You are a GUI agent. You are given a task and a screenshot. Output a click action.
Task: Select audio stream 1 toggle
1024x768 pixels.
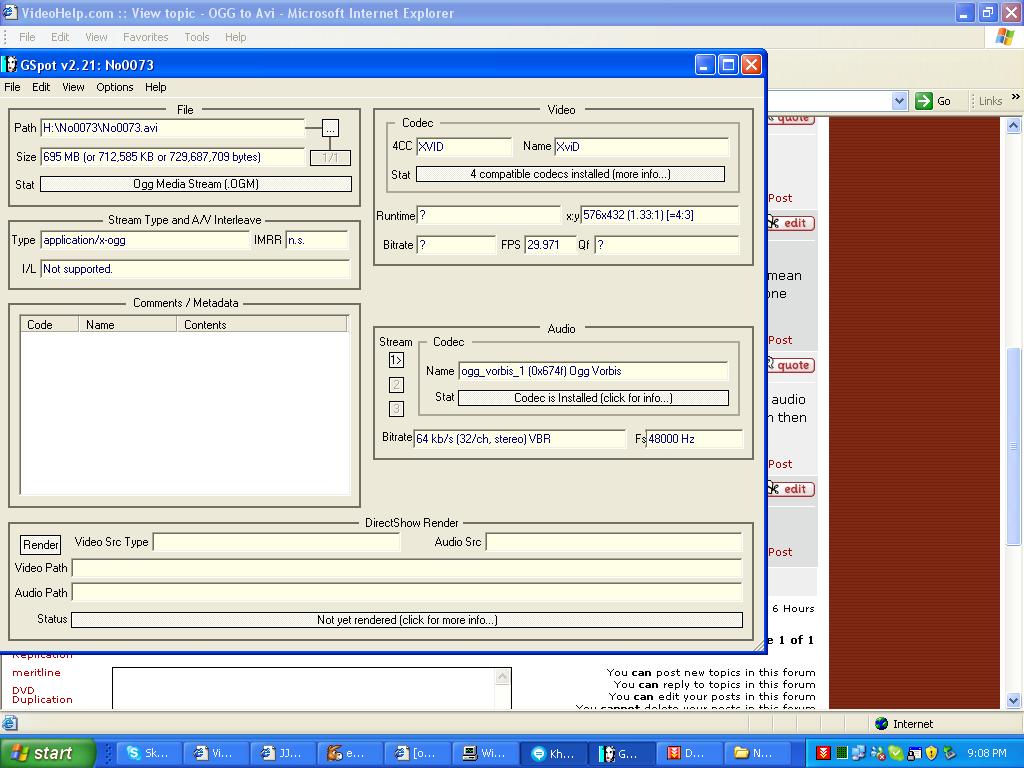[396, 360]
